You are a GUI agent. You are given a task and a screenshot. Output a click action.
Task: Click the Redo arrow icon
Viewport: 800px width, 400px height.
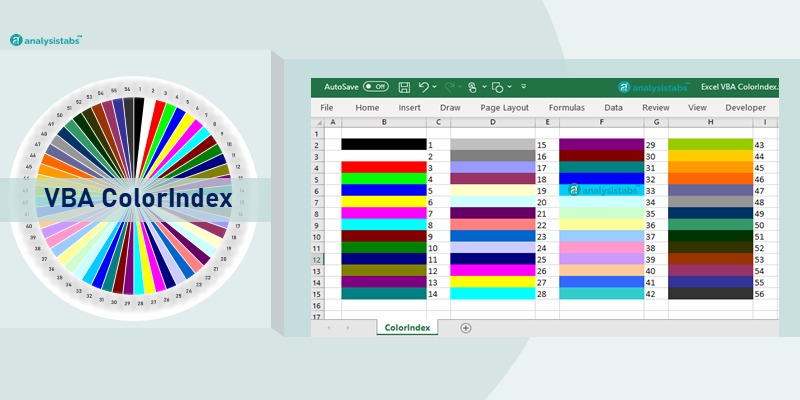point(449,87)
